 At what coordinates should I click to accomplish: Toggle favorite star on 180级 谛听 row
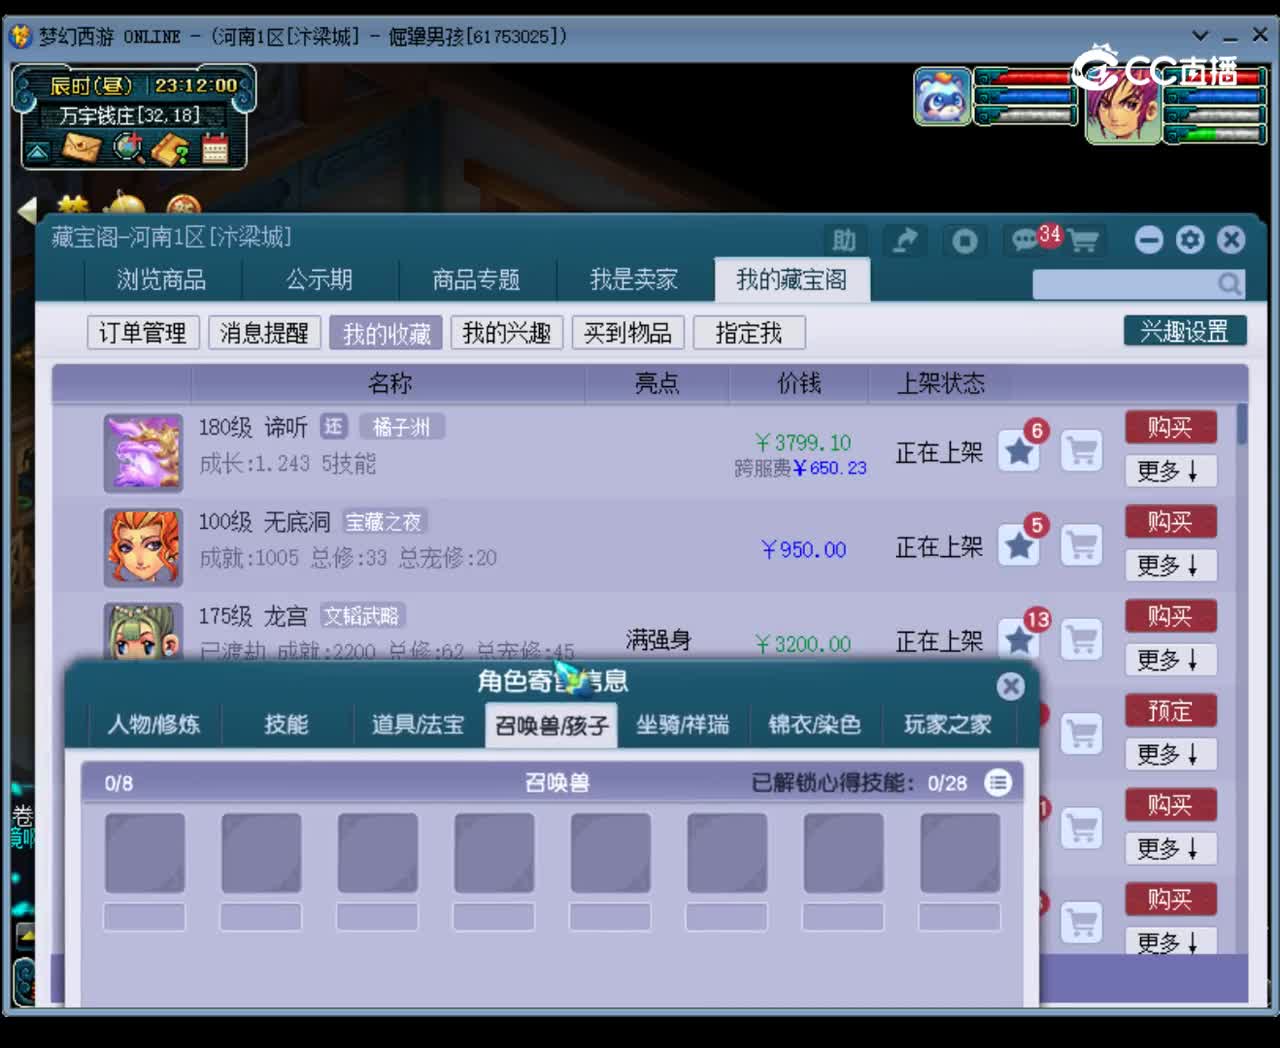(1019, 452)
